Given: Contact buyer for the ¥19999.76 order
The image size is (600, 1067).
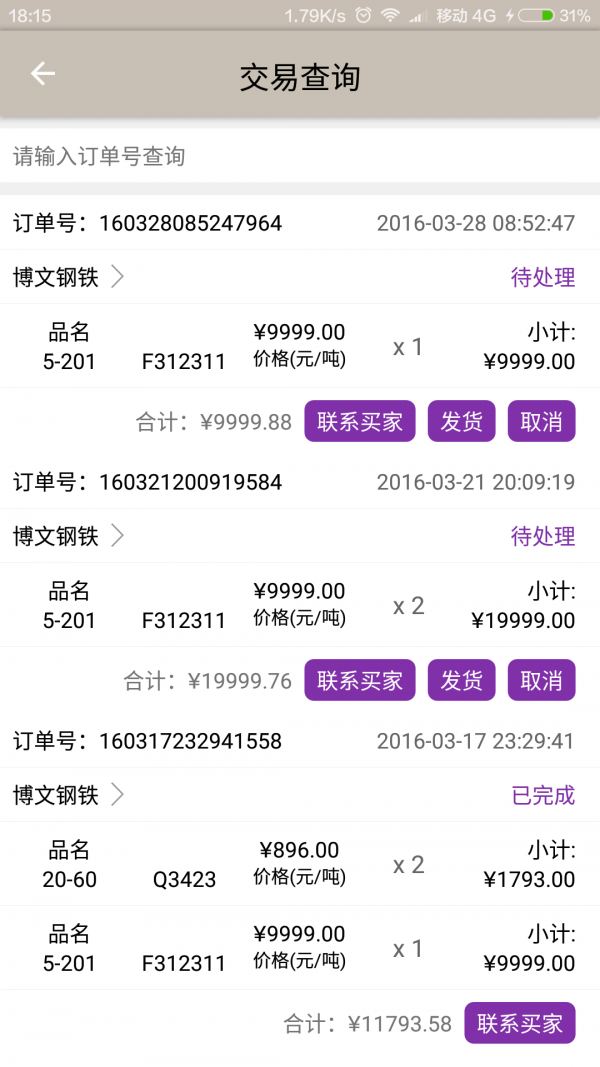Looking at the screenshot, I should coord(360,681).
